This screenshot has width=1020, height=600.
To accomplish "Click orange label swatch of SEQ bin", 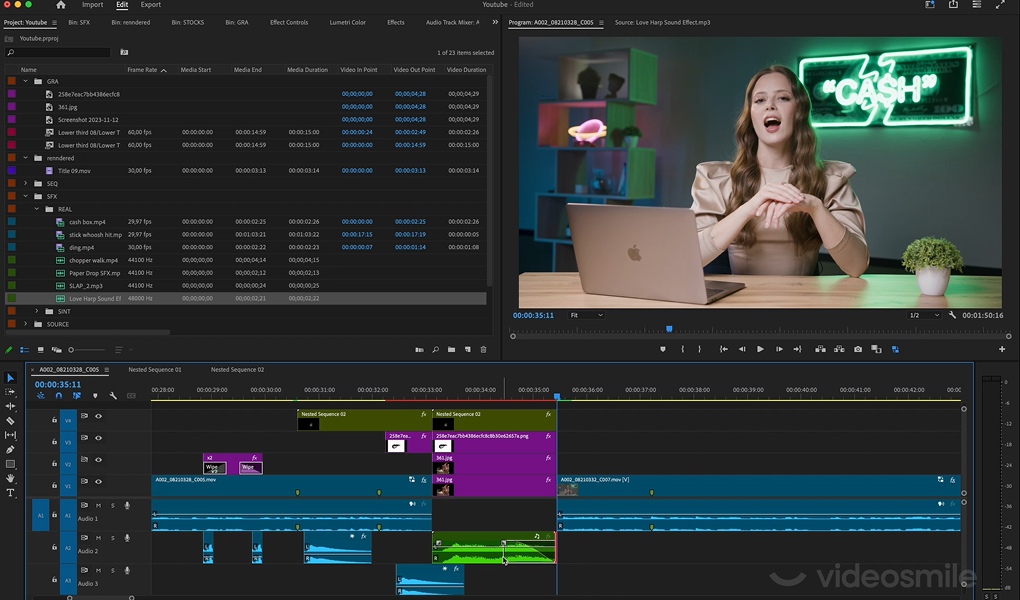I will (x=11, y=184).
